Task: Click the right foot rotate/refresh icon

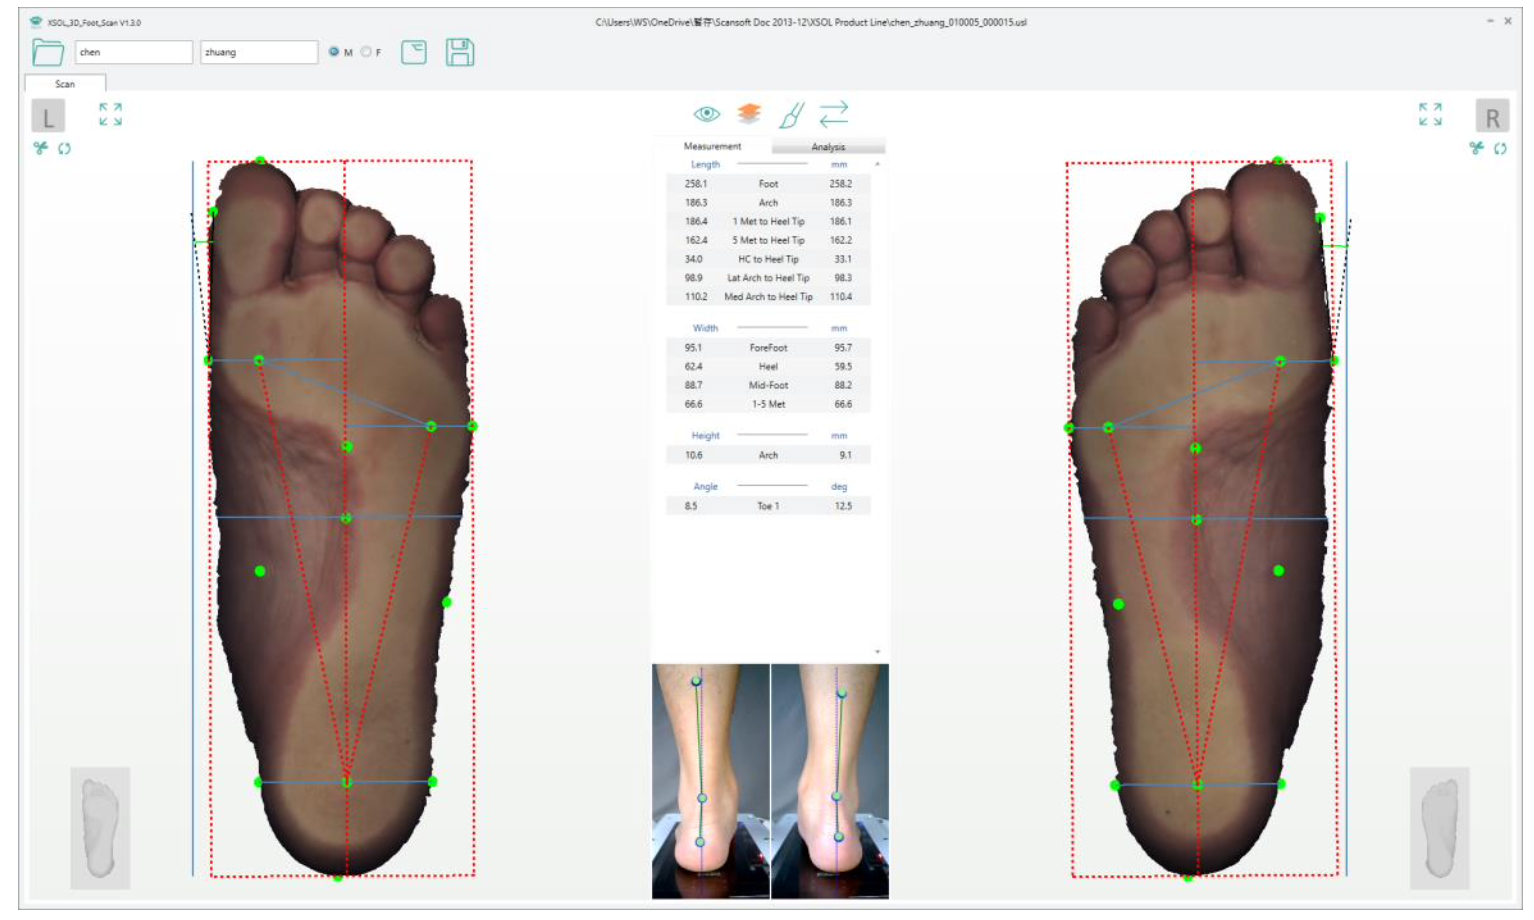Action: (1500, 148)
